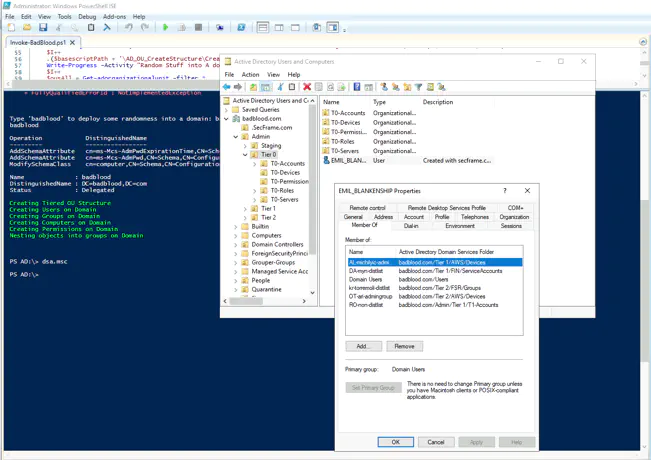Switch to the Organization tab
The height and width of the screenshot is (460, 651).
(x=514, y=217)
